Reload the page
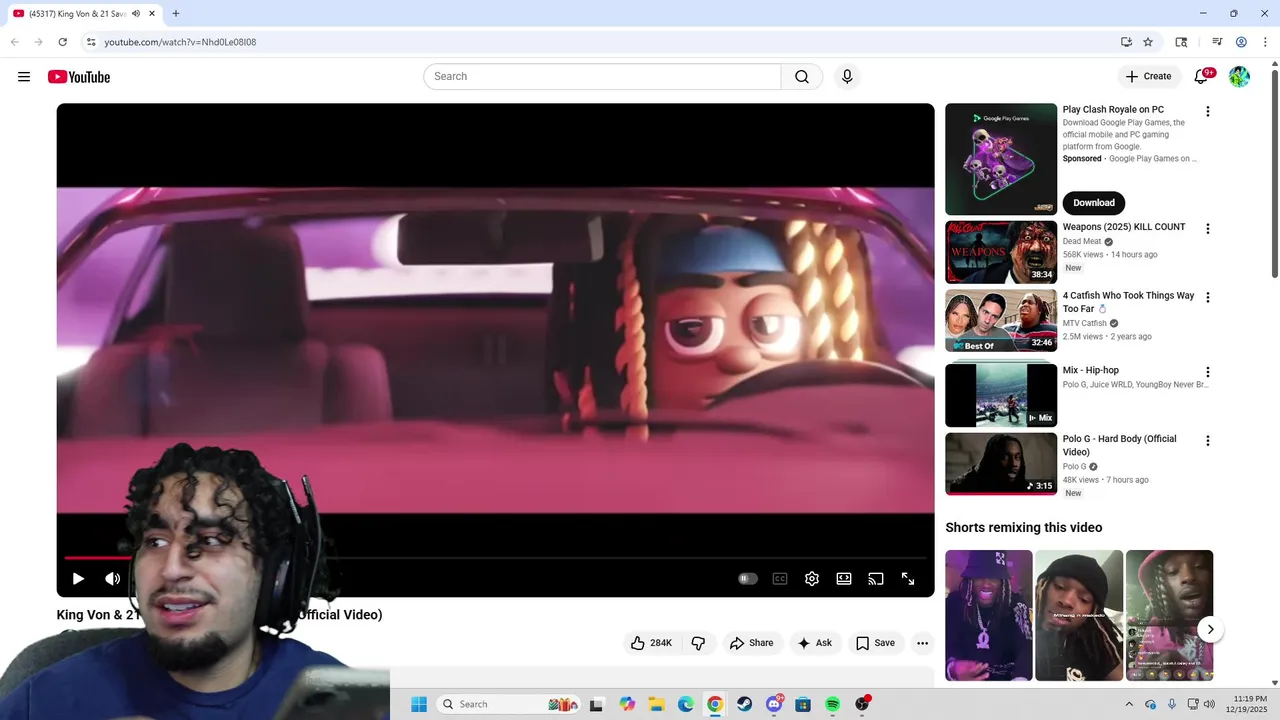Screen dimensions: 1280x720 (62, 42)
